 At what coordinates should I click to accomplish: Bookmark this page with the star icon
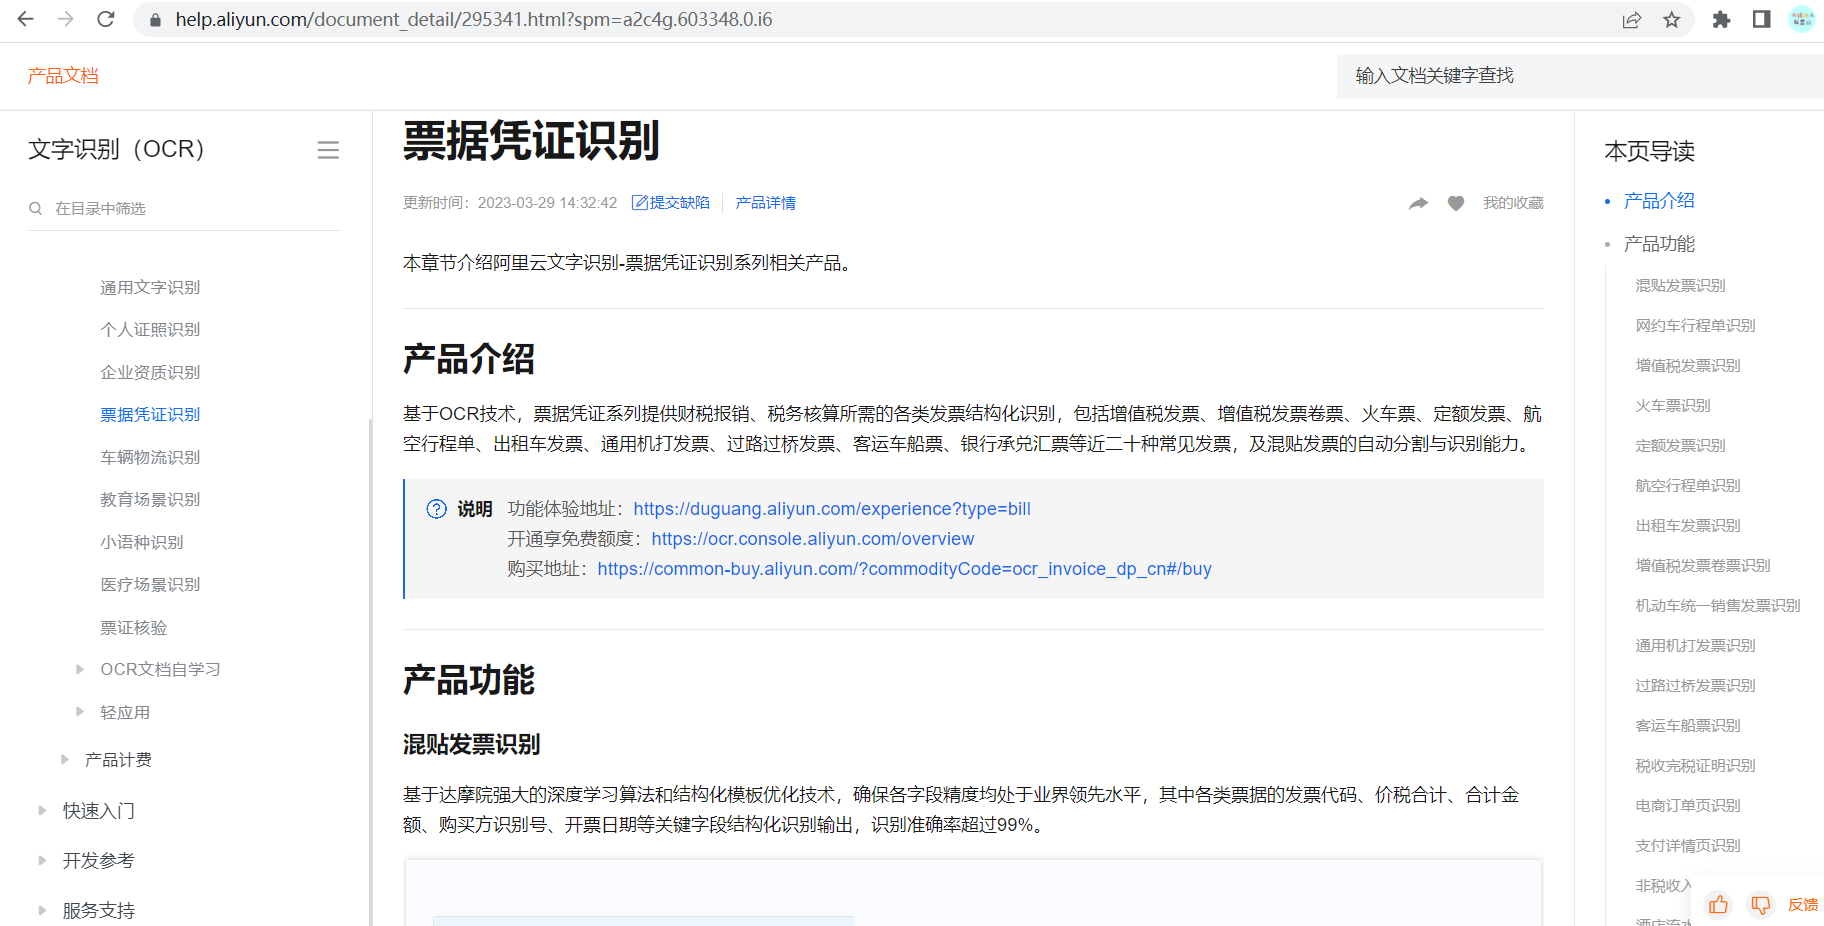click(x=1672, y=20)
